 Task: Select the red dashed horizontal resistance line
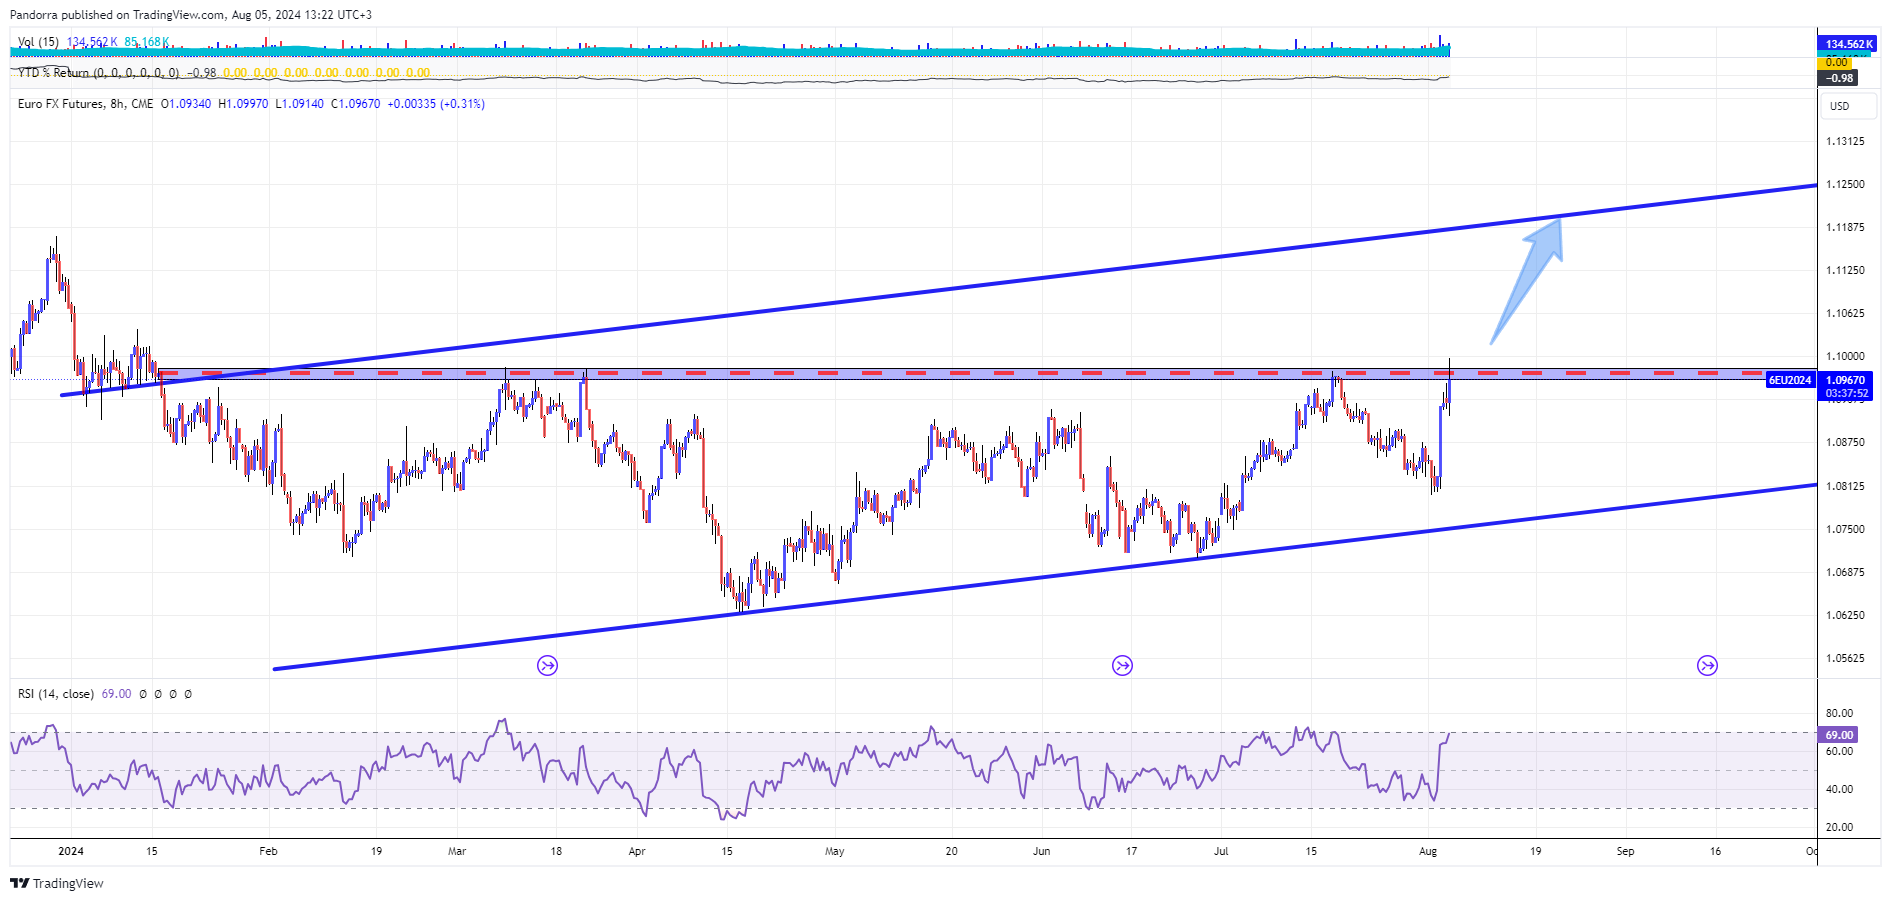(x=960, y=373)
